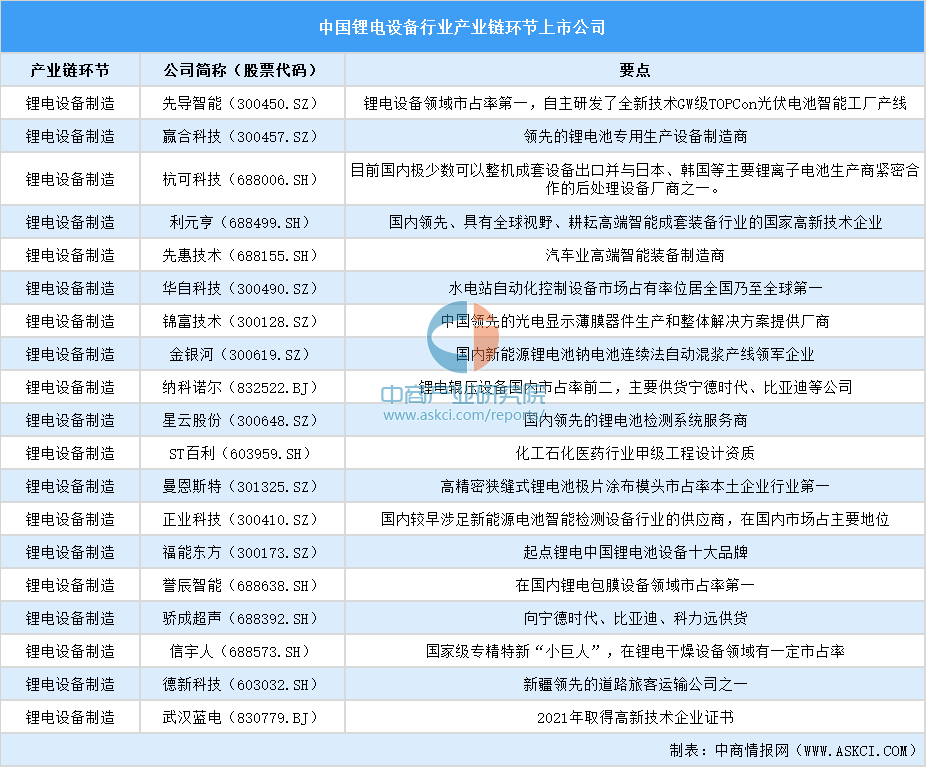926x767 pixels.
Task: Click the key point 在国内锂电包膜设备领域市占率第一
Action: coord(635,586)
